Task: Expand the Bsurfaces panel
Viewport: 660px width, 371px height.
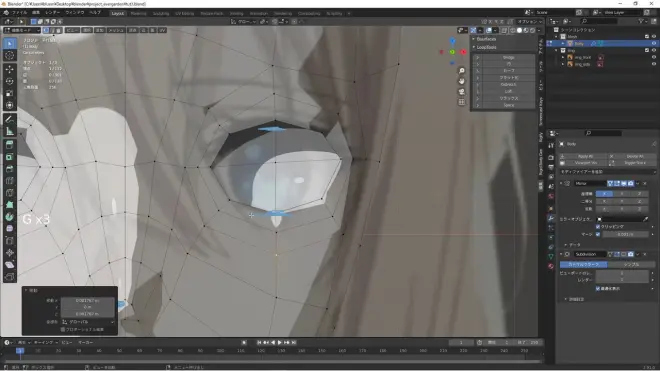Action: pyautogui.click(x=474, y=39)
